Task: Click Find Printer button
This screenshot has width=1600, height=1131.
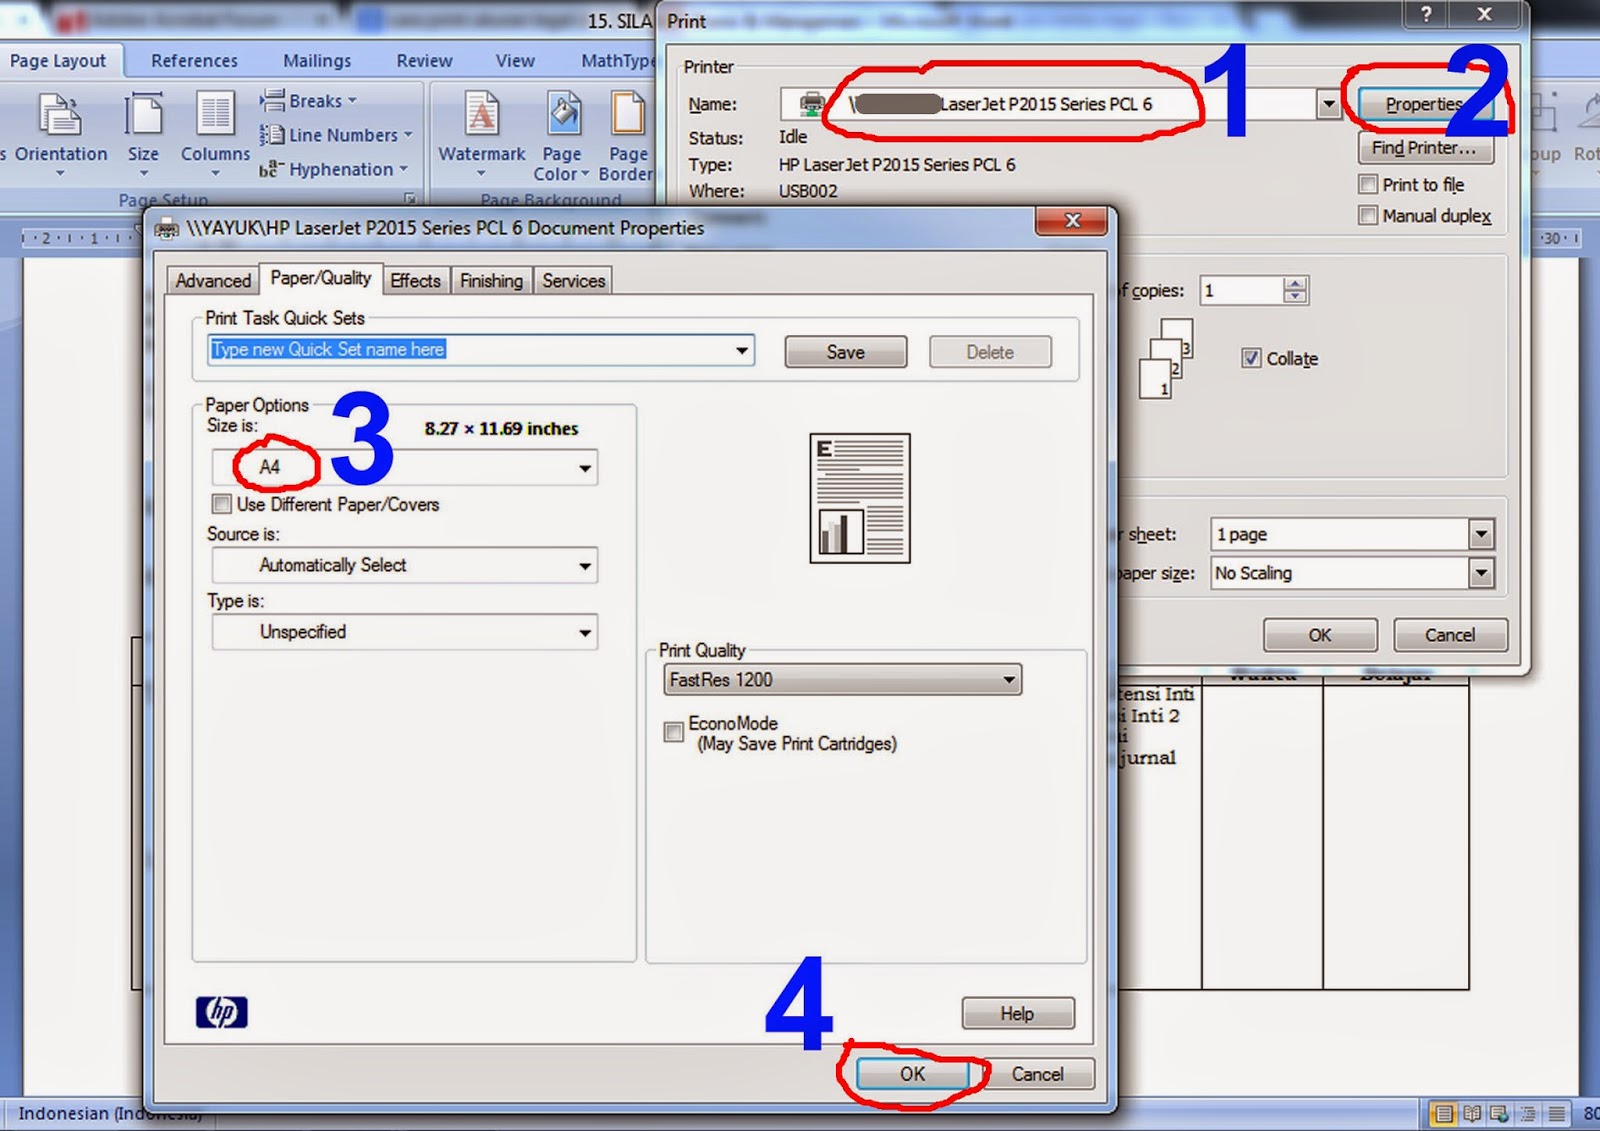Action: pos(1424,148)
